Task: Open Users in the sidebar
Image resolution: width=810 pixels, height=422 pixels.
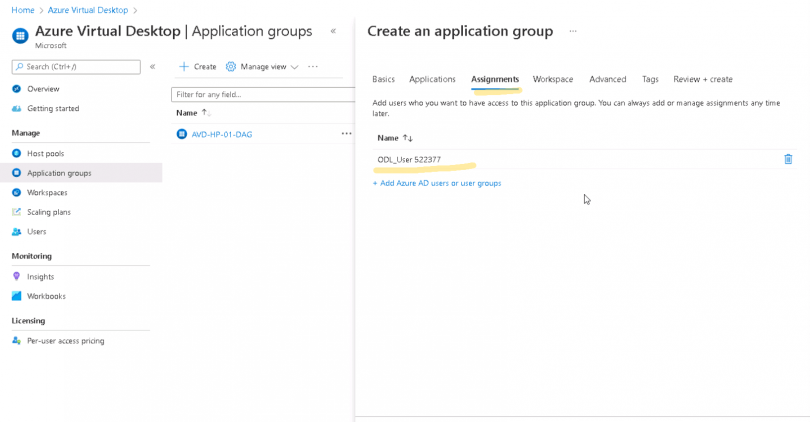Action: tap(37, 232)
